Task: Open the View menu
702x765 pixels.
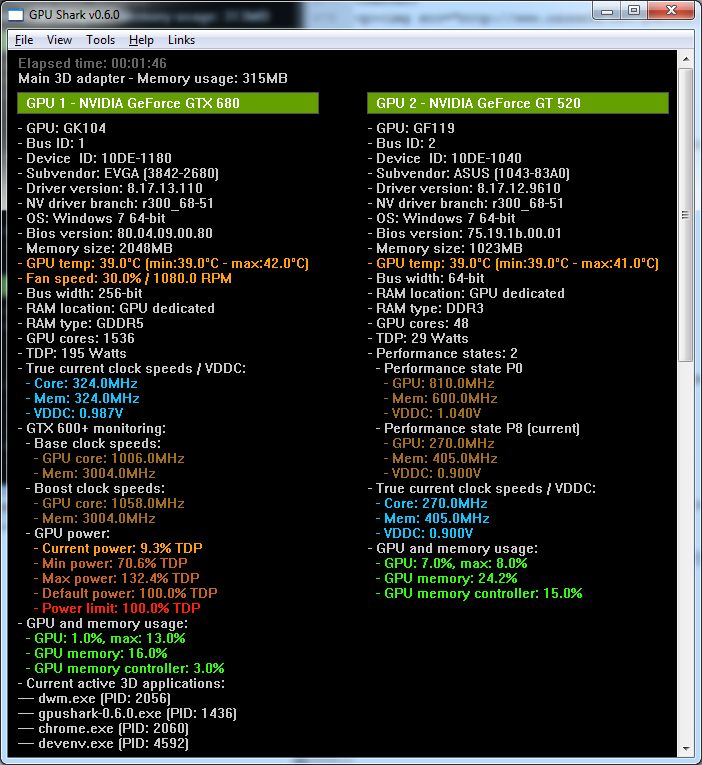Action: 59,40
